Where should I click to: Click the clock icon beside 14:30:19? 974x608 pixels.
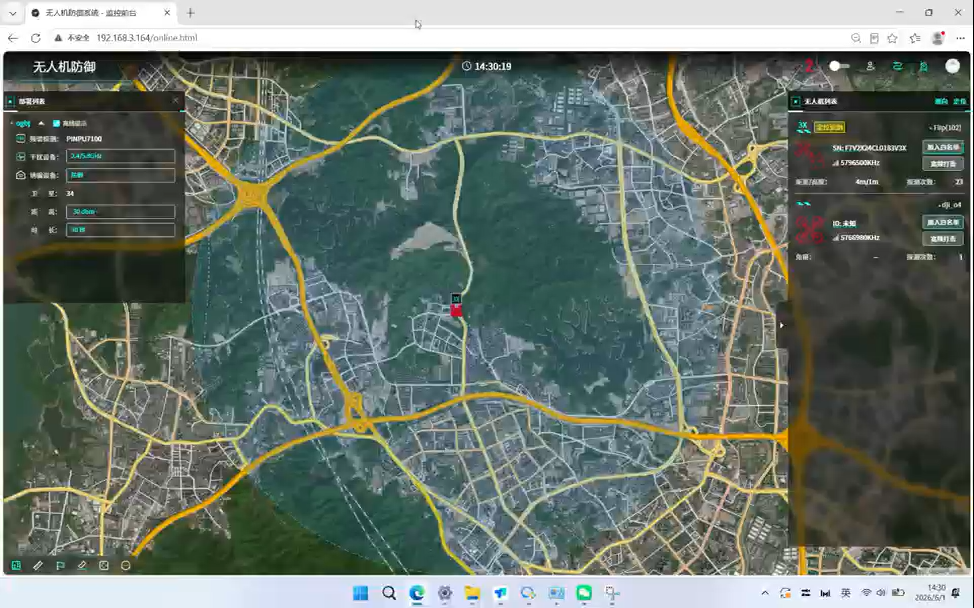467,66
